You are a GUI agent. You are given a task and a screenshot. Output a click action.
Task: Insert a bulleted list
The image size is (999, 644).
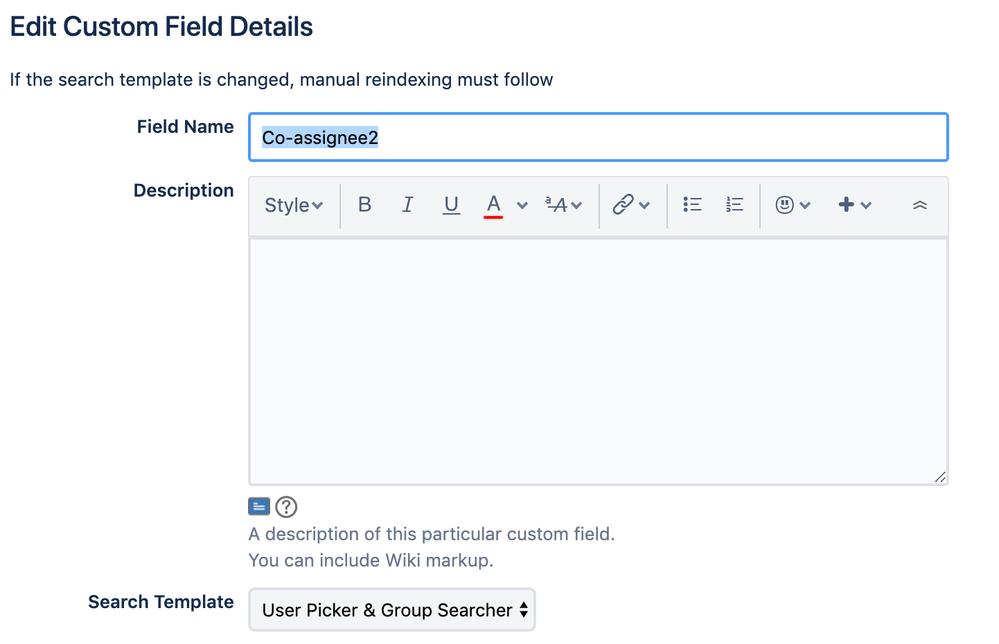692,204
